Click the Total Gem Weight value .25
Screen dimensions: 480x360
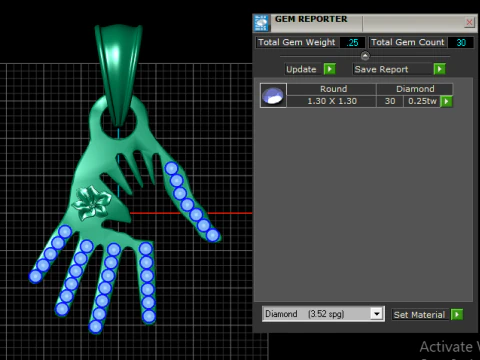pos(352,43)
